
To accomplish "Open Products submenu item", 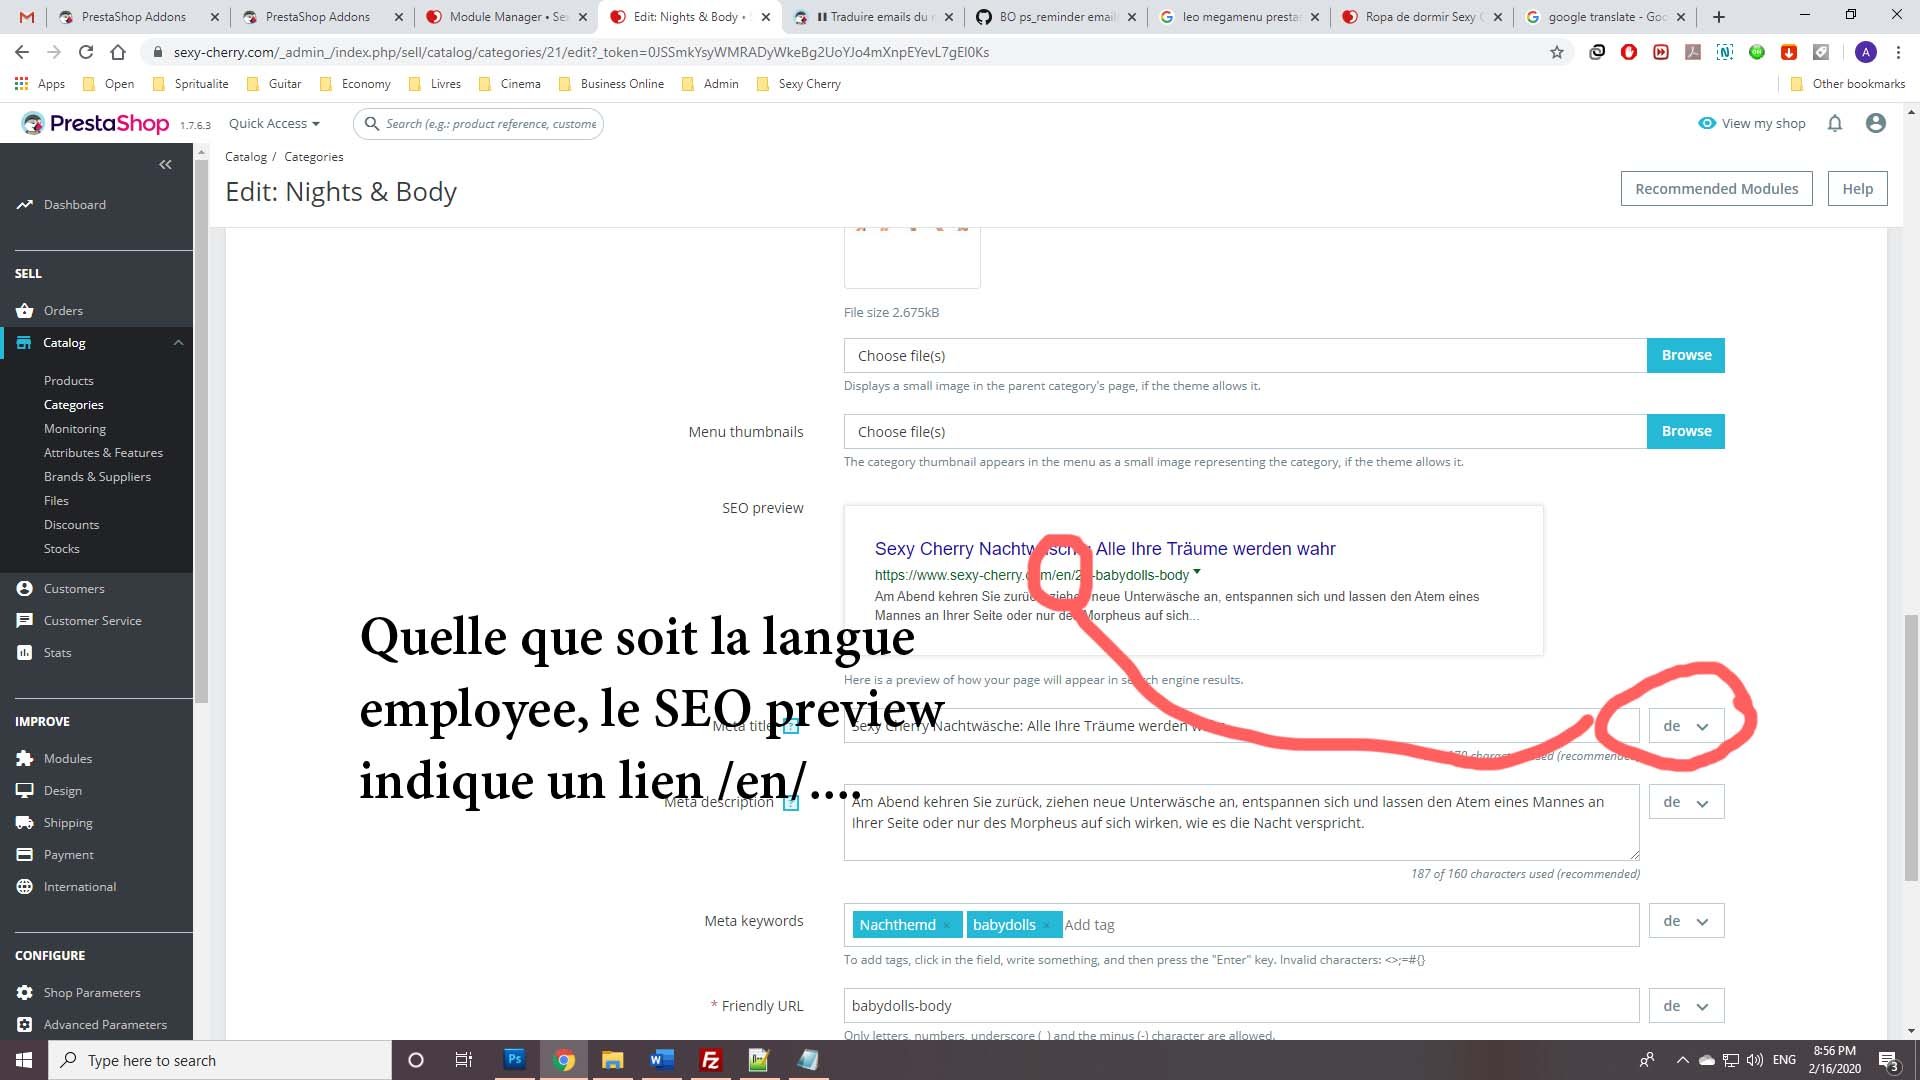I will [x=68, y=380].
